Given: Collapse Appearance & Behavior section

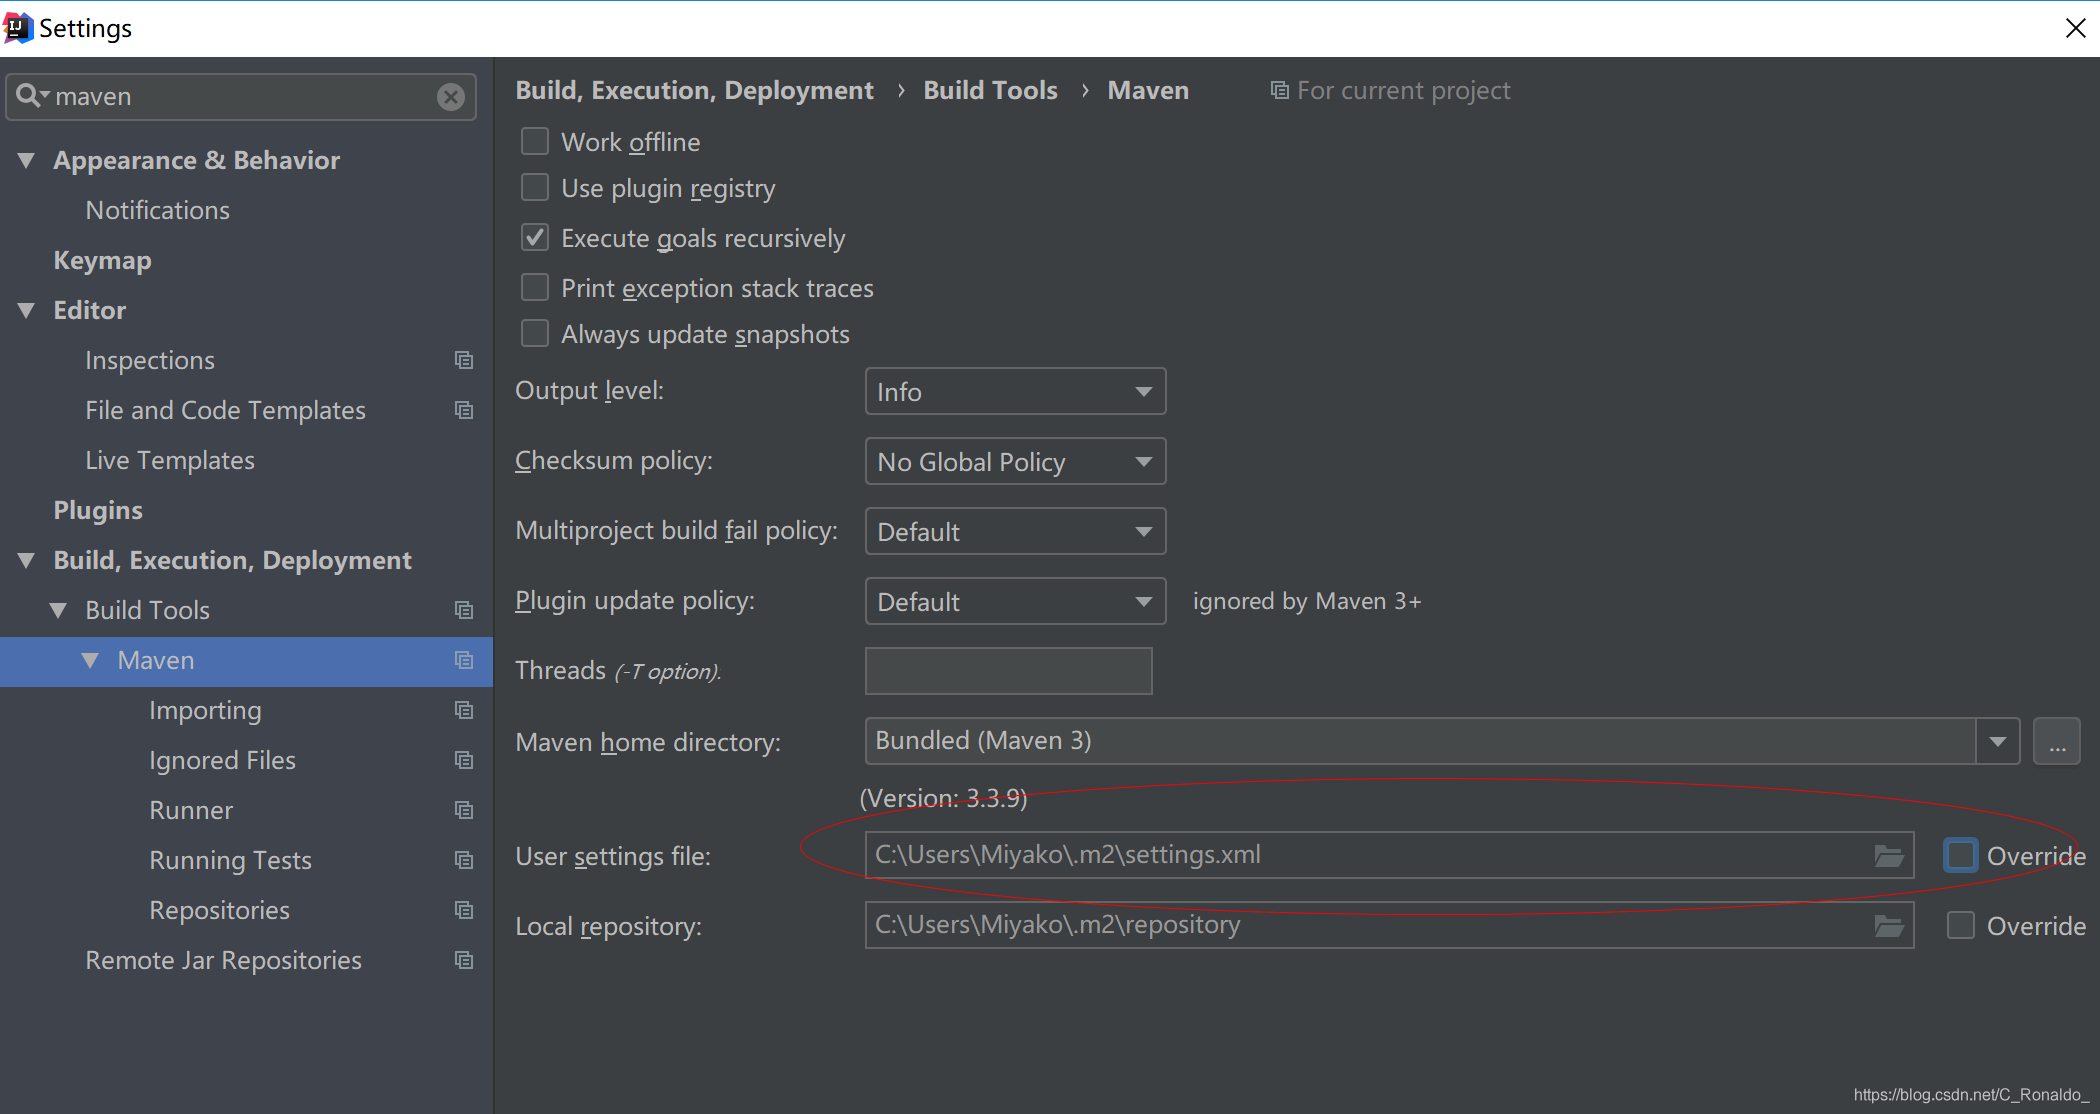Looking at the screenshot, I should click(27, 160).
